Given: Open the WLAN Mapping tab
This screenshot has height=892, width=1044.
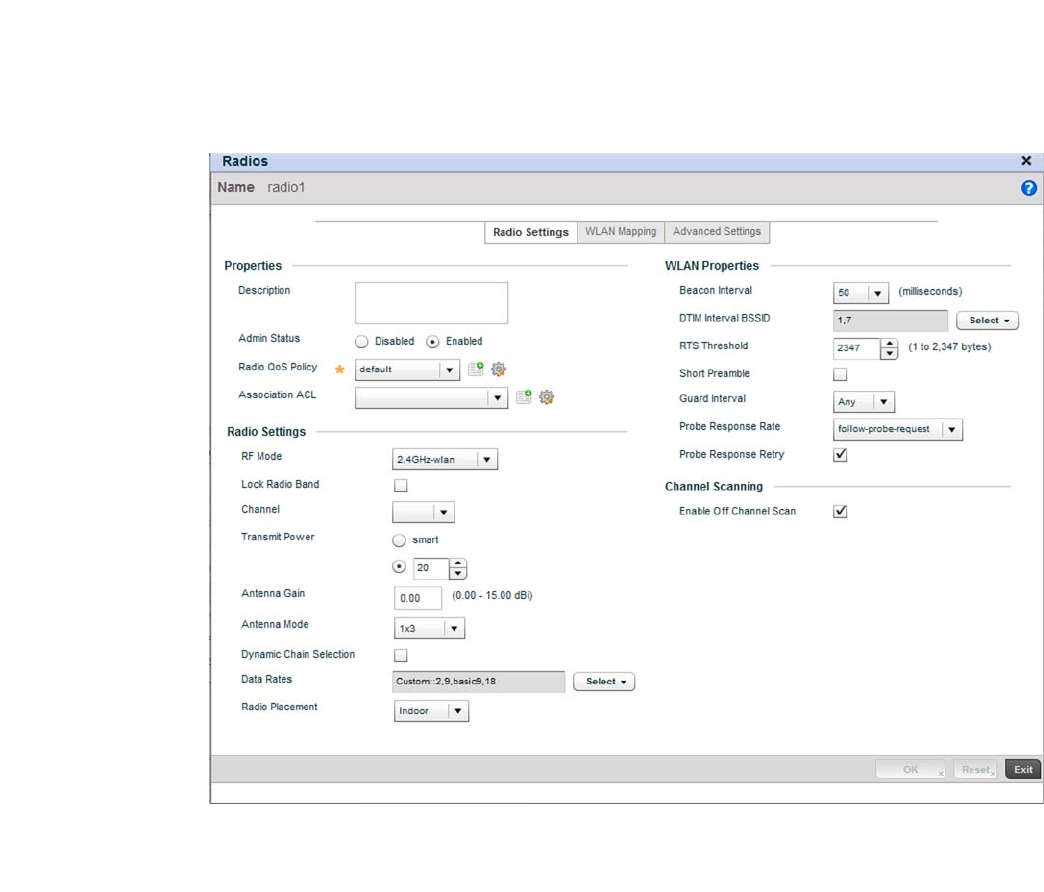Looking at the screenshot, I should click(621, 232).
